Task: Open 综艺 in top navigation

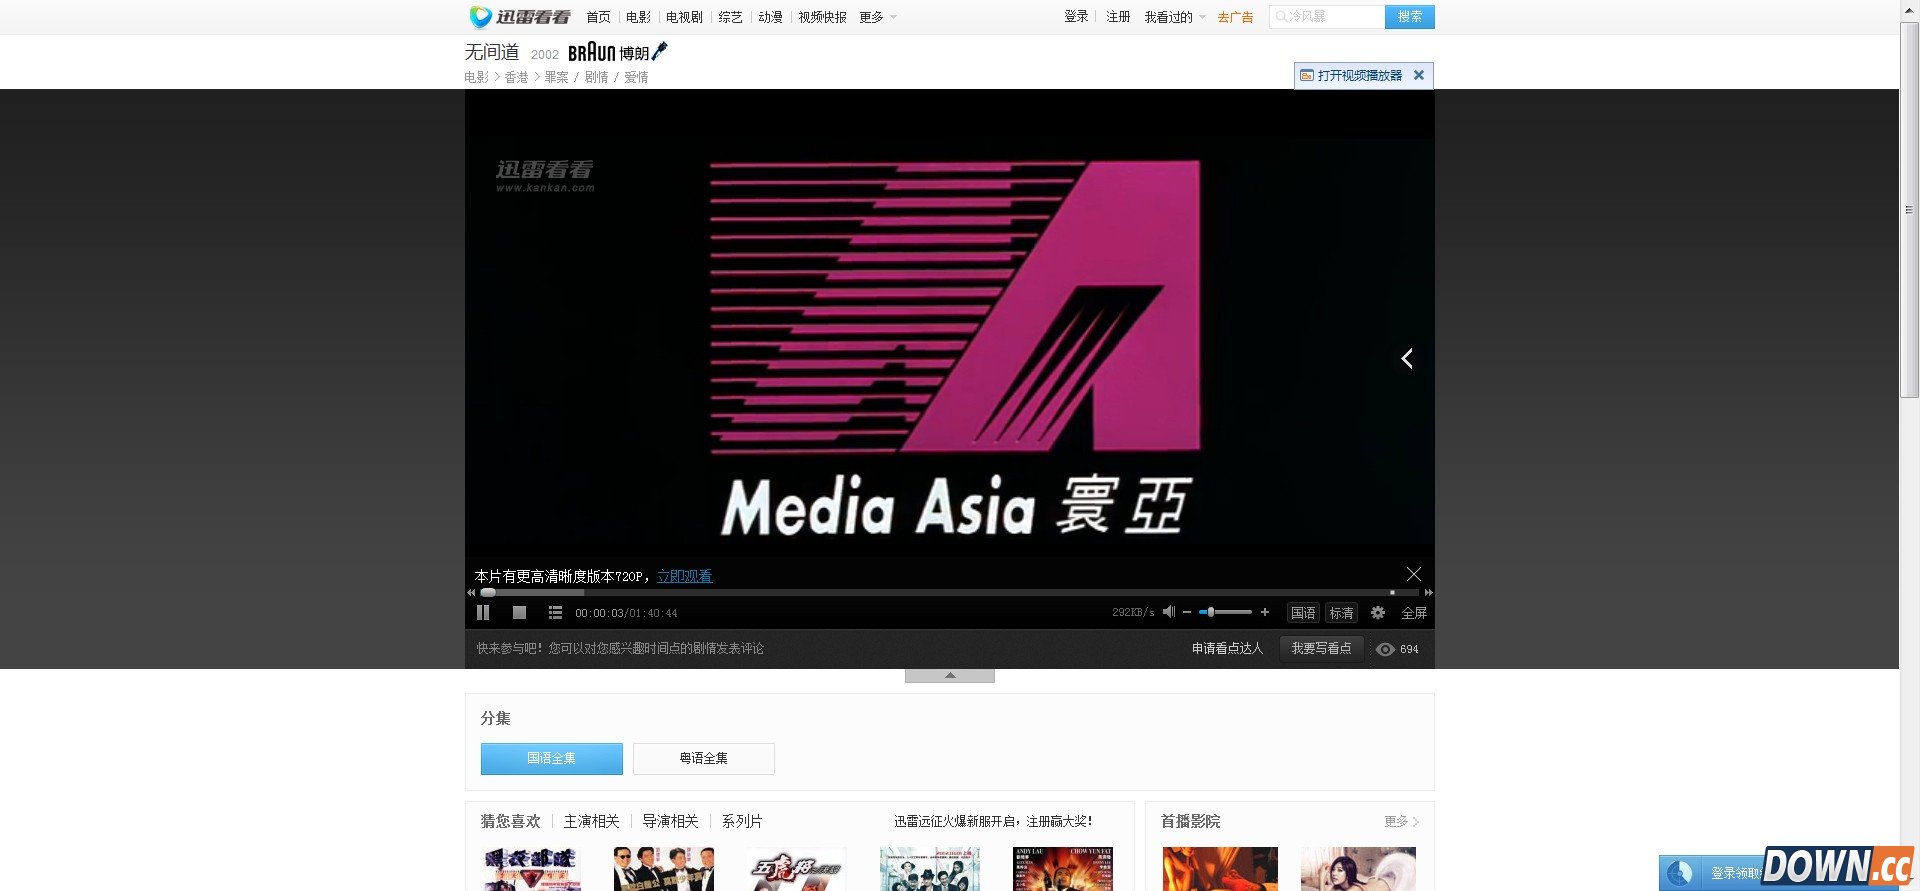Action: point(731,17)
